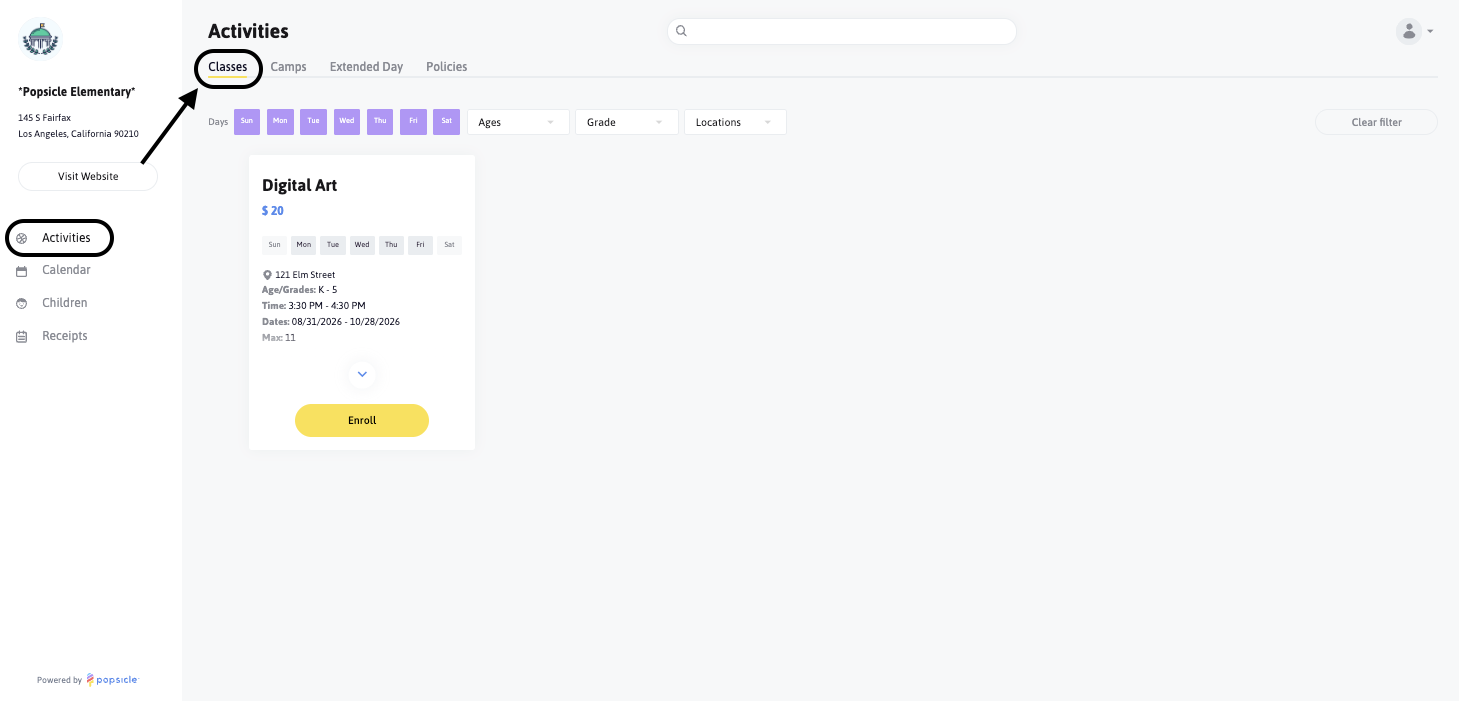This screenshot has height=701, width=1459.
Task: Click the Popsicle Elementary school logo
Action: click(x=40, y=40)
